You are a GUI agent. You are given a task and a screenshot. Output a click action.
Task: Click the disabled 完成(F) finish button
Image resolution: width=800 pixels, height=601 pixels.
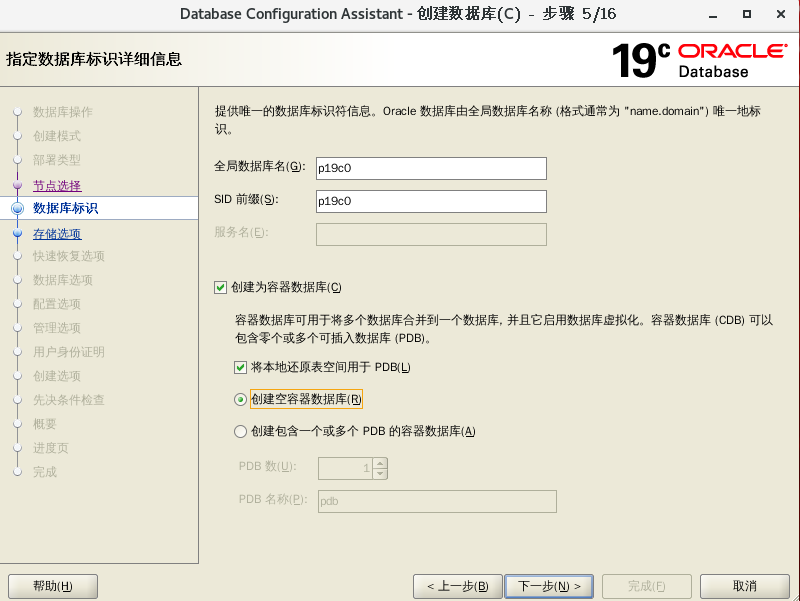646,586
